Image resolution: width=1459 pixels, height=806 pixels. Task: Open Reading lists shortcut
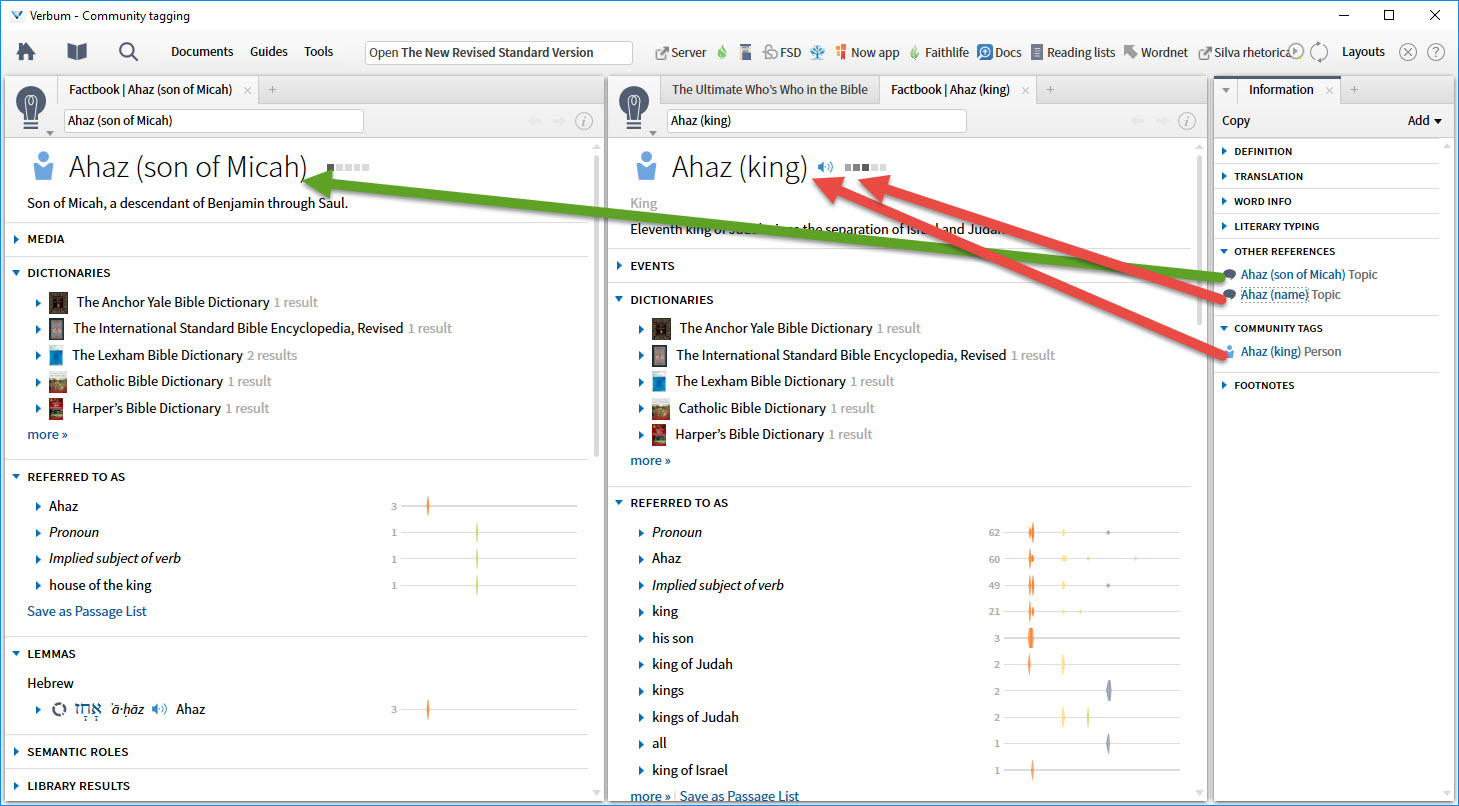click(1073, 53)
